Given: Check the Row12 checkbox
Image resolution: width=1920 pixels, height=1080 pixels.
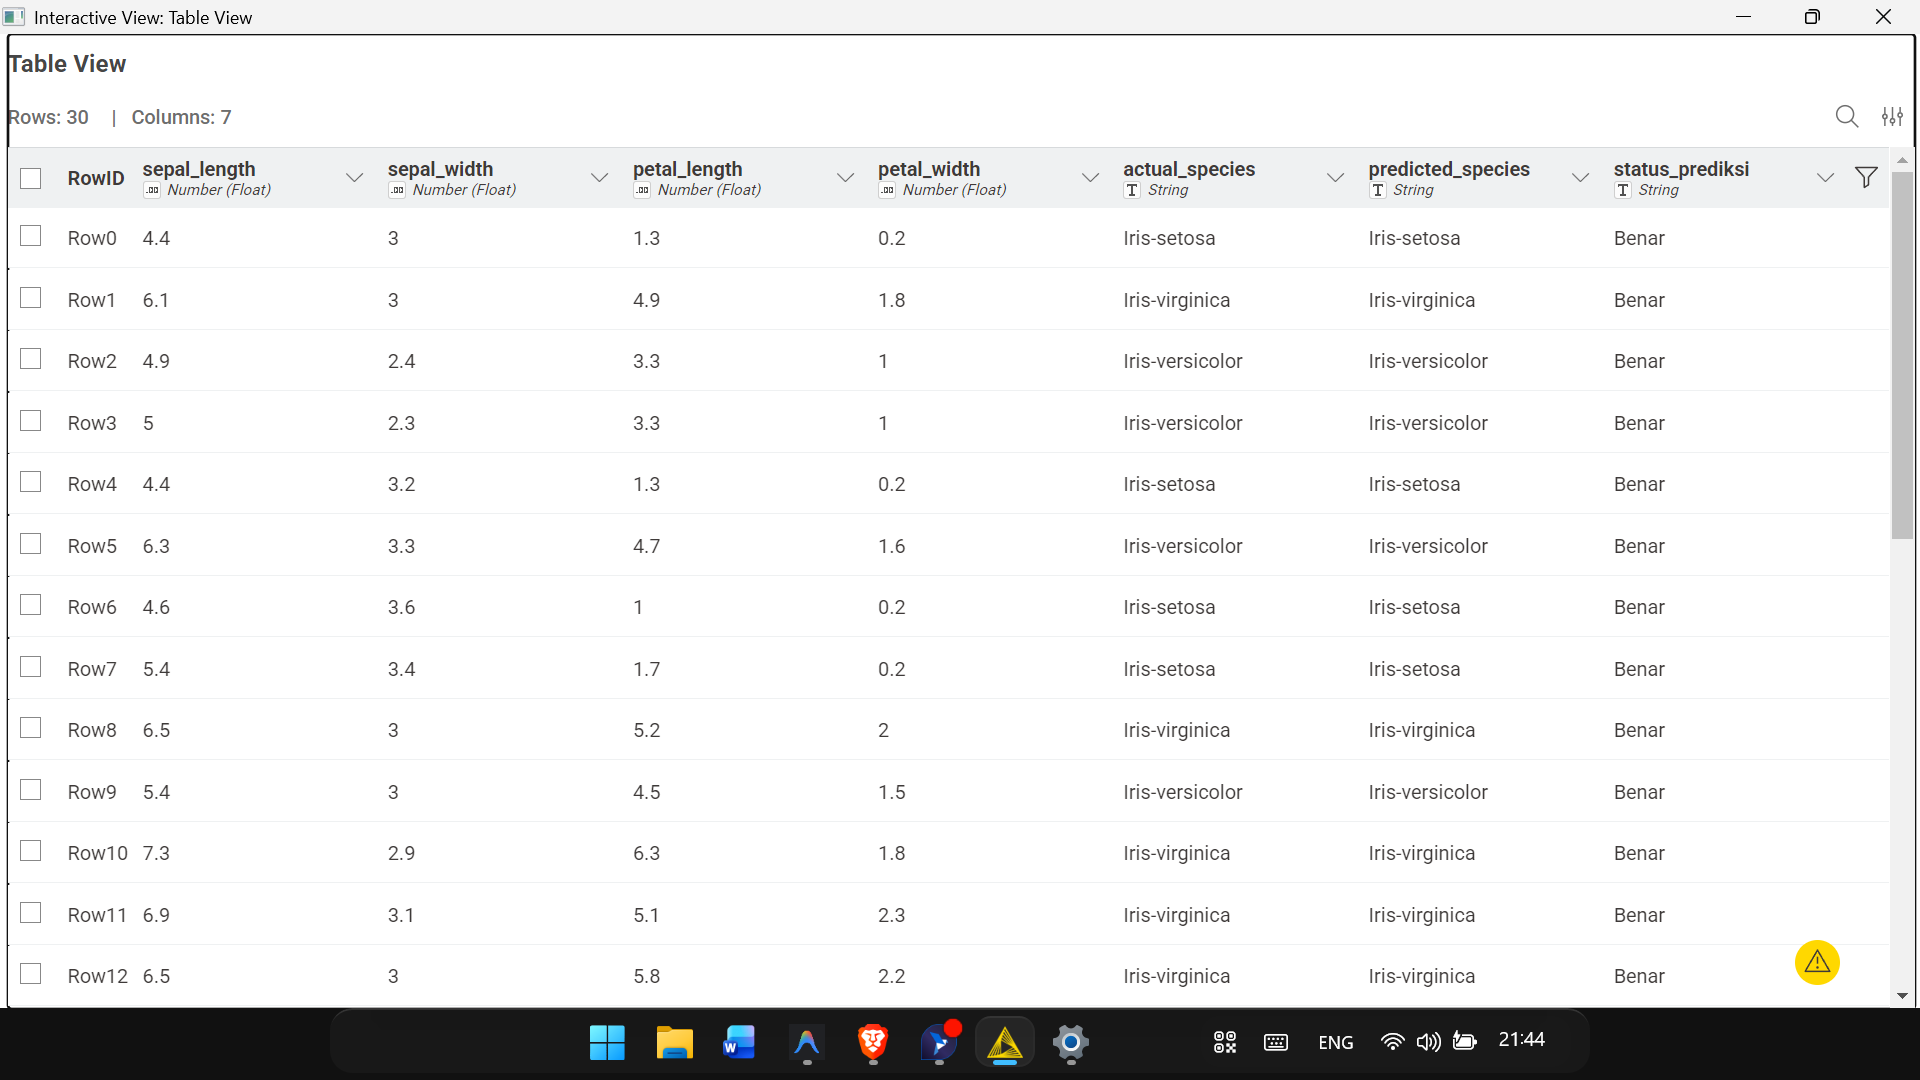Looking at the screenshot, I should tap(31, 974).
